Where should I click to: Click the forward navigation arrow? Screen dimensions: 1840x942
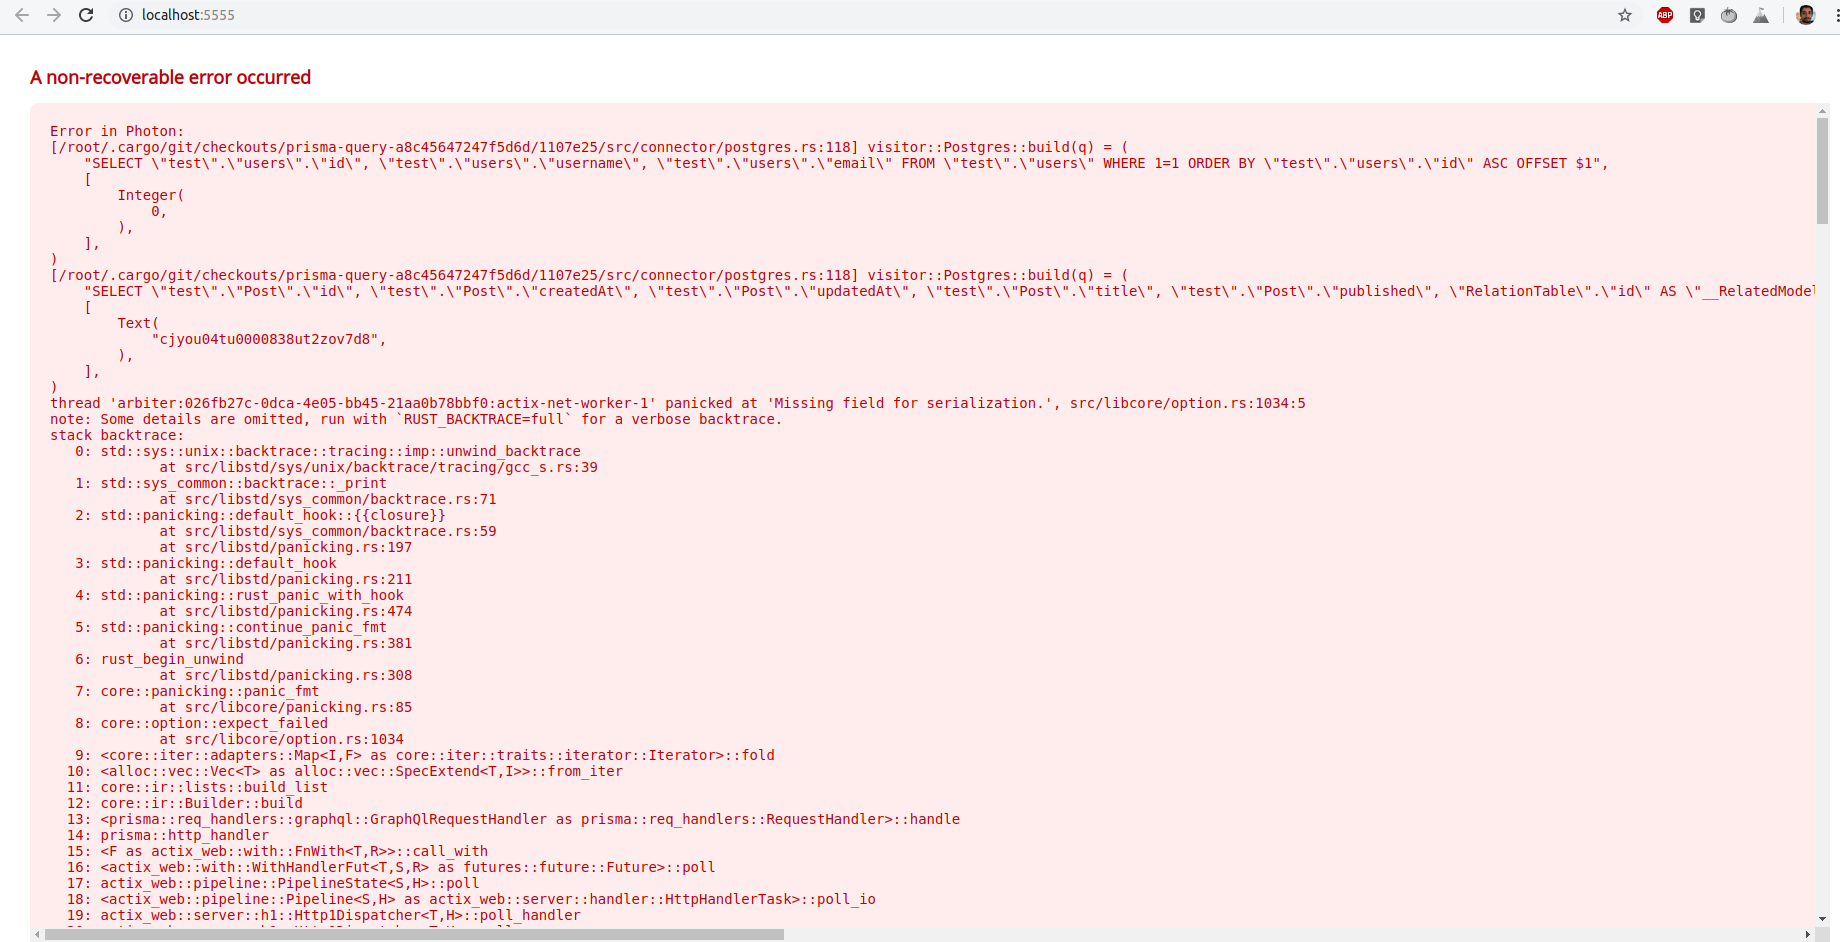(54, 15)
